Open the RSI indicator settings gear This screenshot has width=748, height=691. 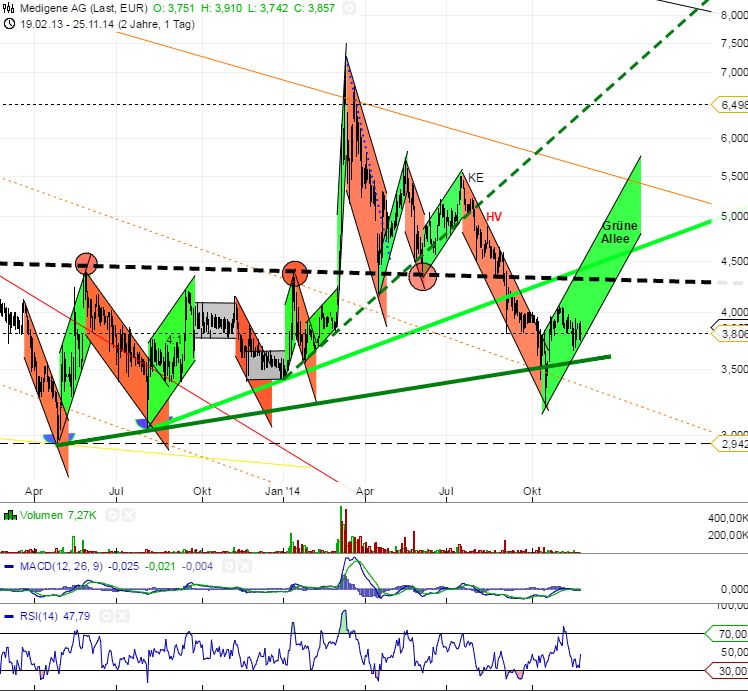106,617
